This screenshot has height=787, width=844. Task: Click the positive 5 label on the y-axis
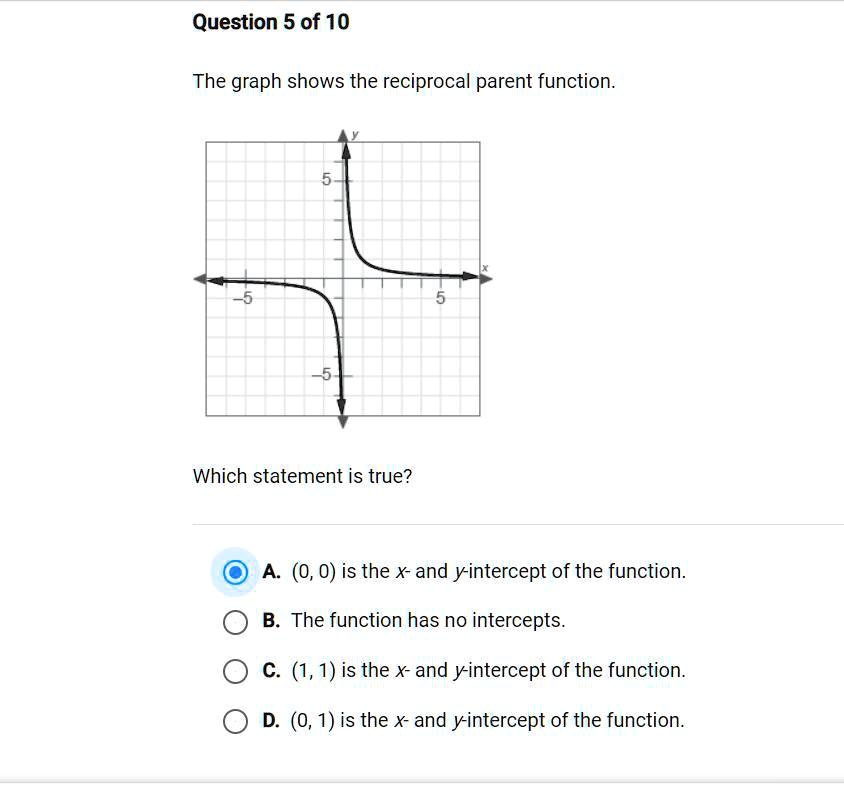pyautogui.click(x=326, y=180)
